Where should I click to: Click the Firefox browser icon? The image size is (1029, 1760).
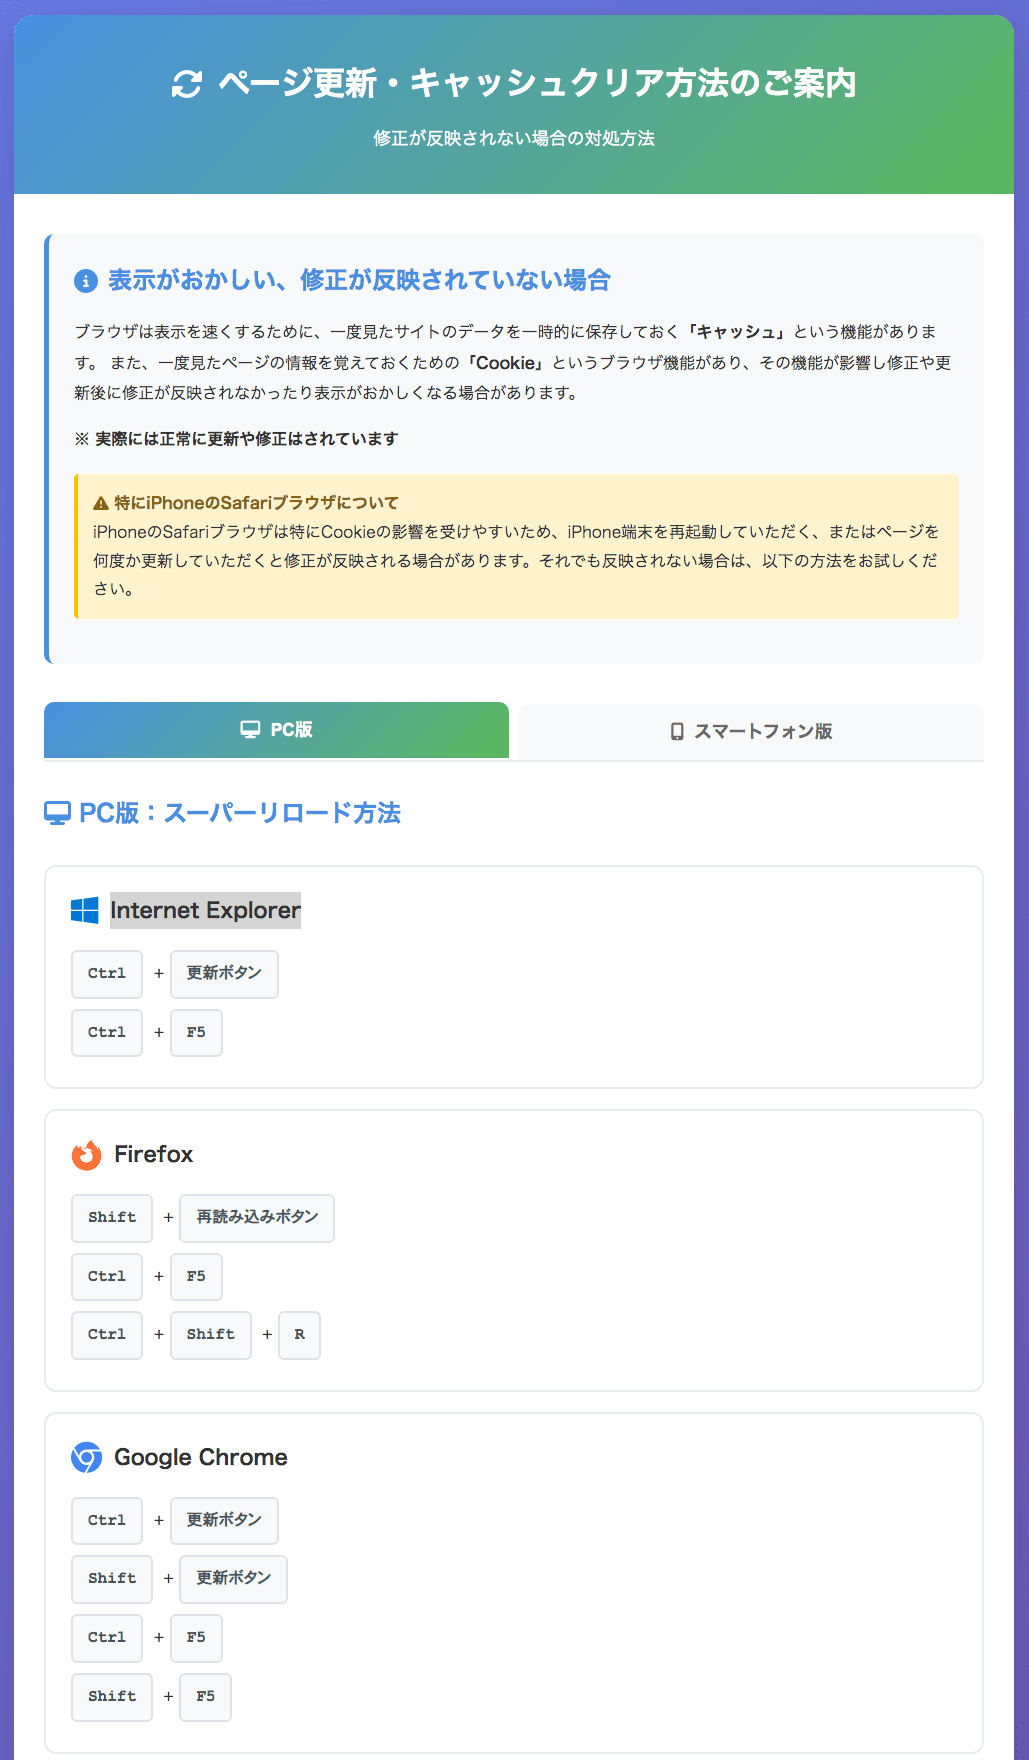(x=87, y=1155)
